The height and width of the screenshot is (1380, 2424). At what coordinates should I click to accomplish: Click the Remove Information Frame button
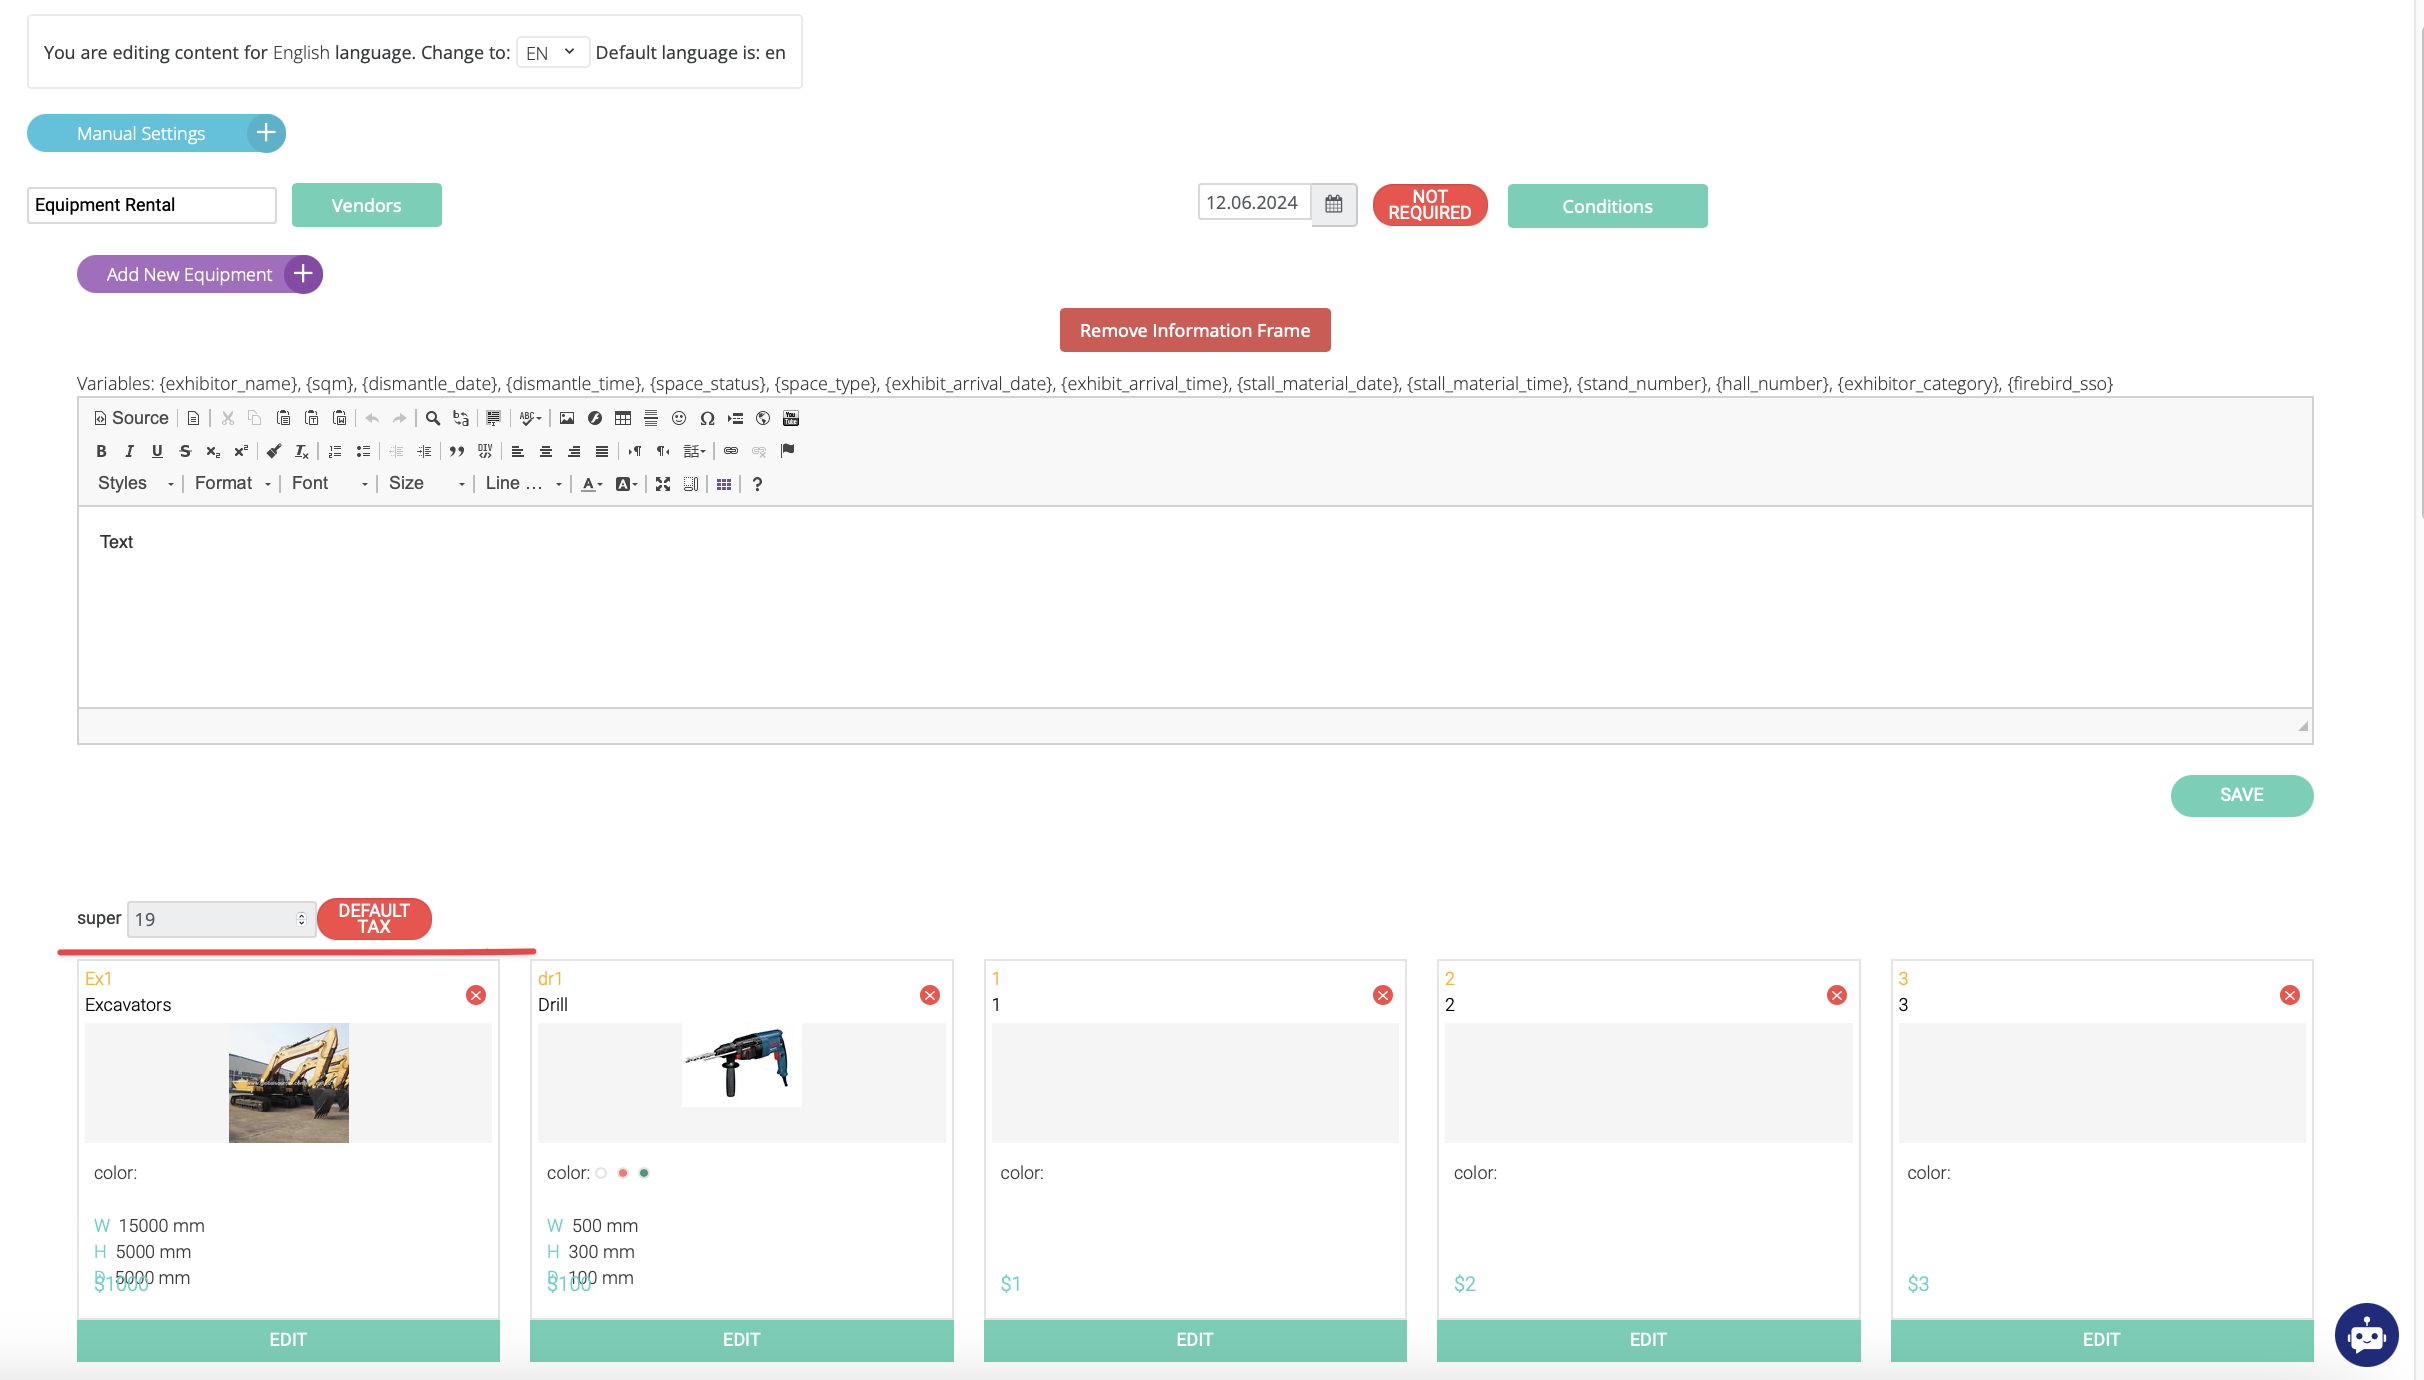tap(1194, 330)
